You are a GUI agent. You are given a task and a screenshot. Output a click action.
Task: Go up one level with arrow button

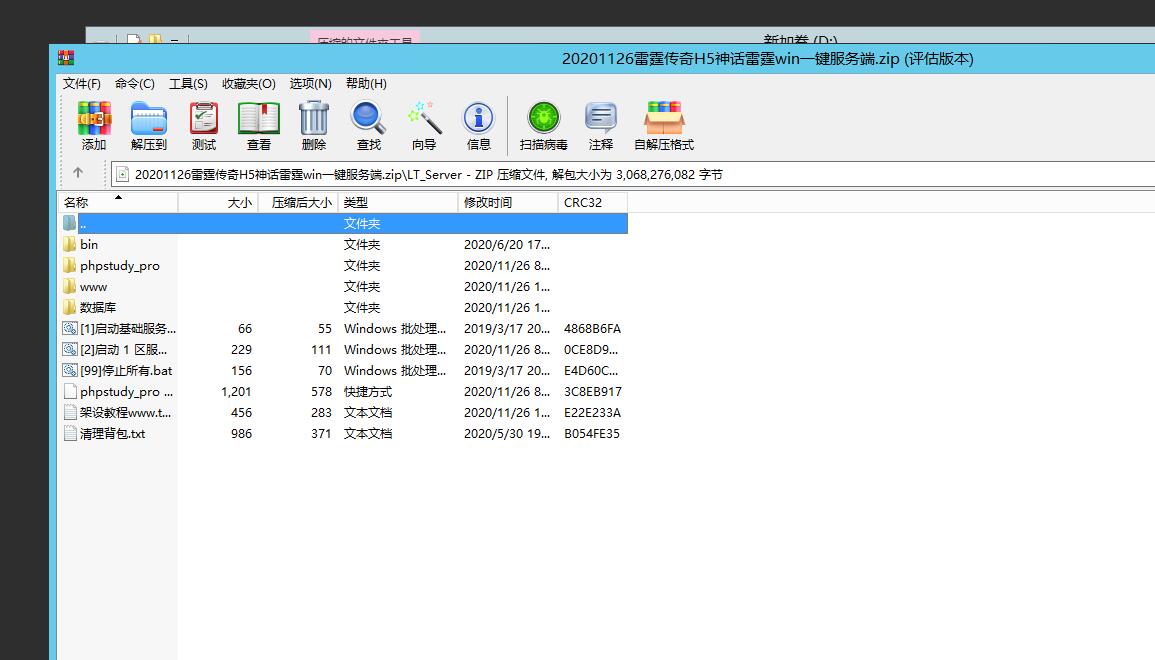click(78, 174)
